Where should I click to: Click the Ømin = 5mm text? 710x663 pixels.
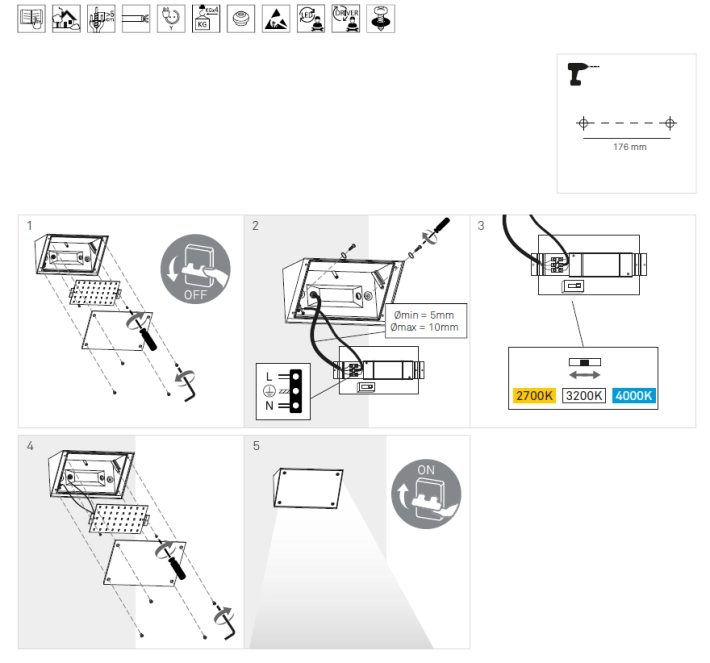pos(424,315)
